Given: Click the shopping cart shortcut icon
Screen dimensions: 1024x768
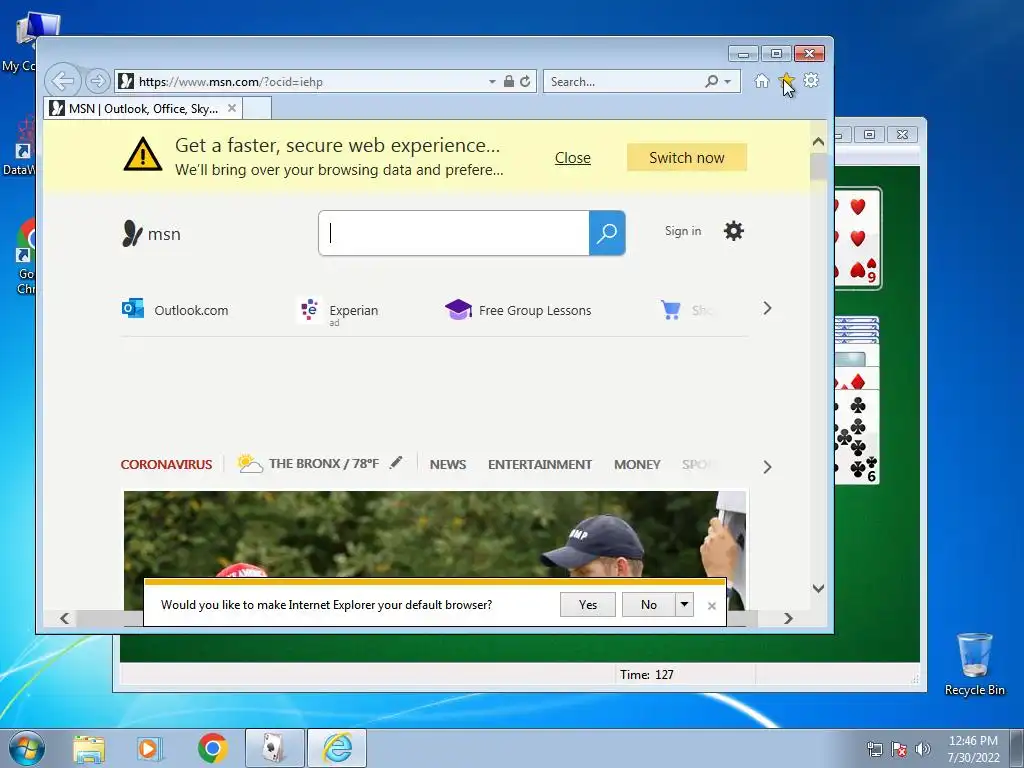Looking at the screenshot, I should pos(671,310).
